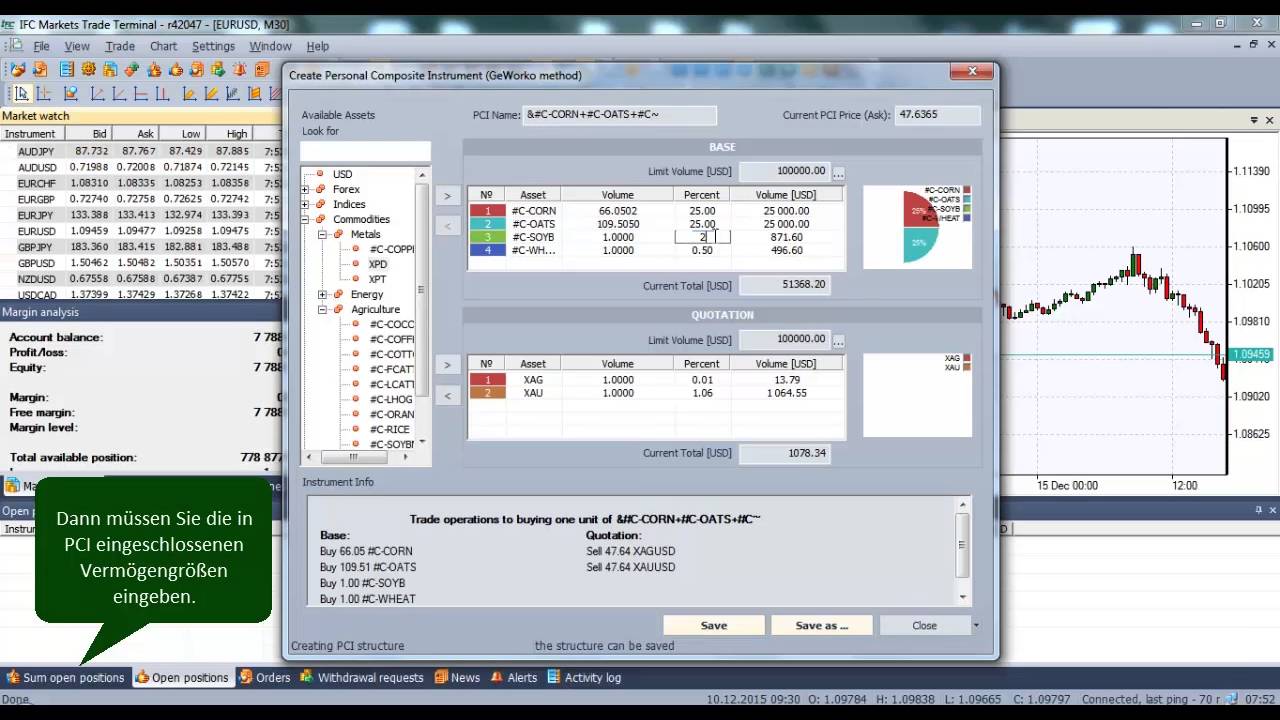This screenshot has width=1280, height=720.
Task: Click orange color cell of XAU row
Action: 488,393
